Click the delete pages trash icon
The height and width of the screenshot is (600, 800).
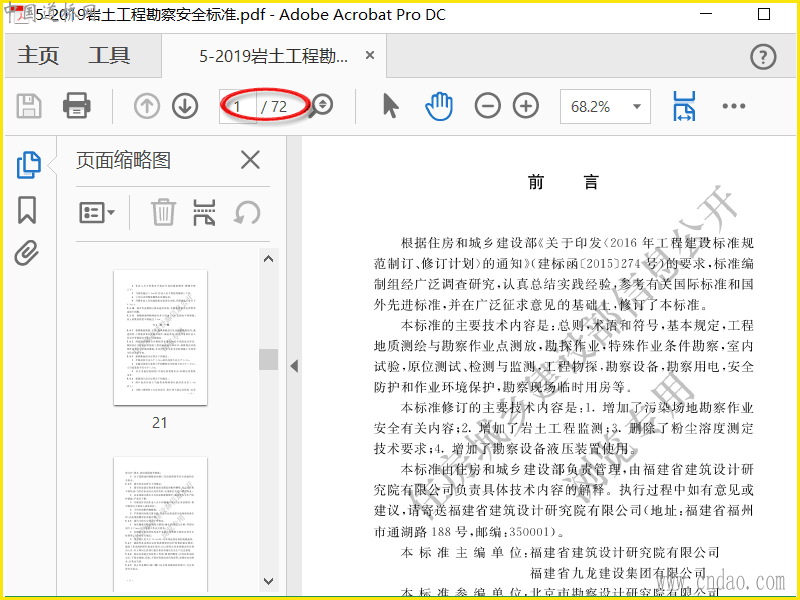click(x=163, y=213)
